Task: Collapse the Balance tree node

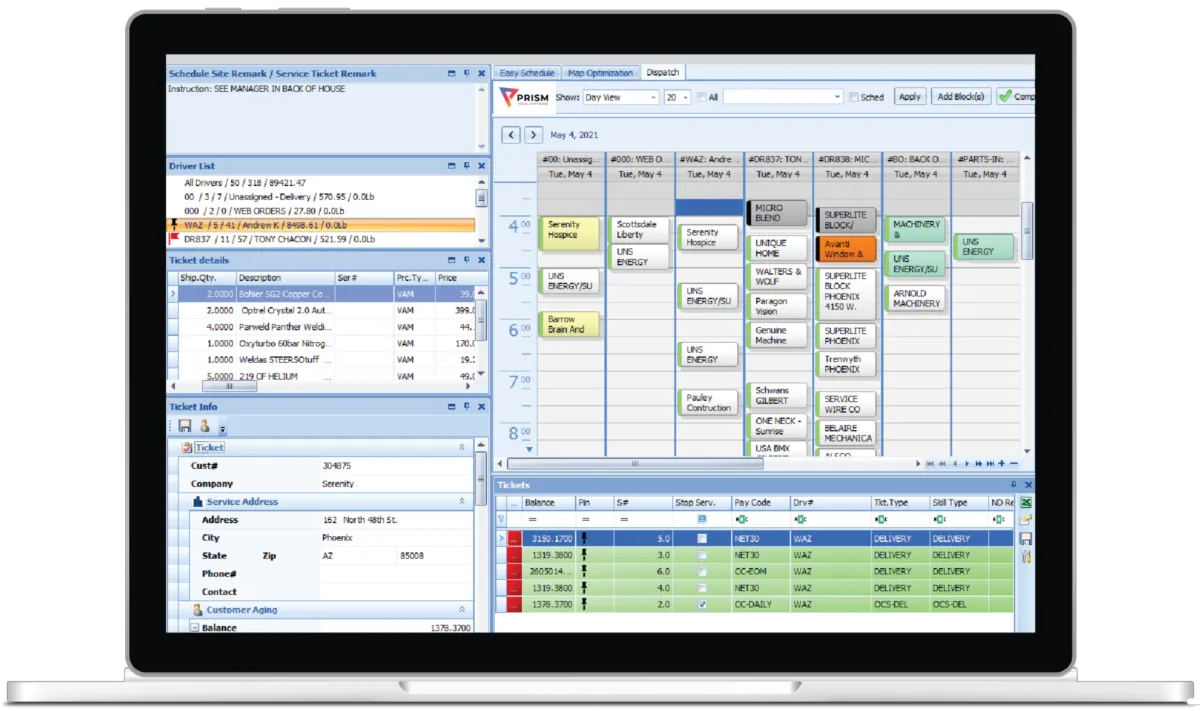Action: point(195,628)
